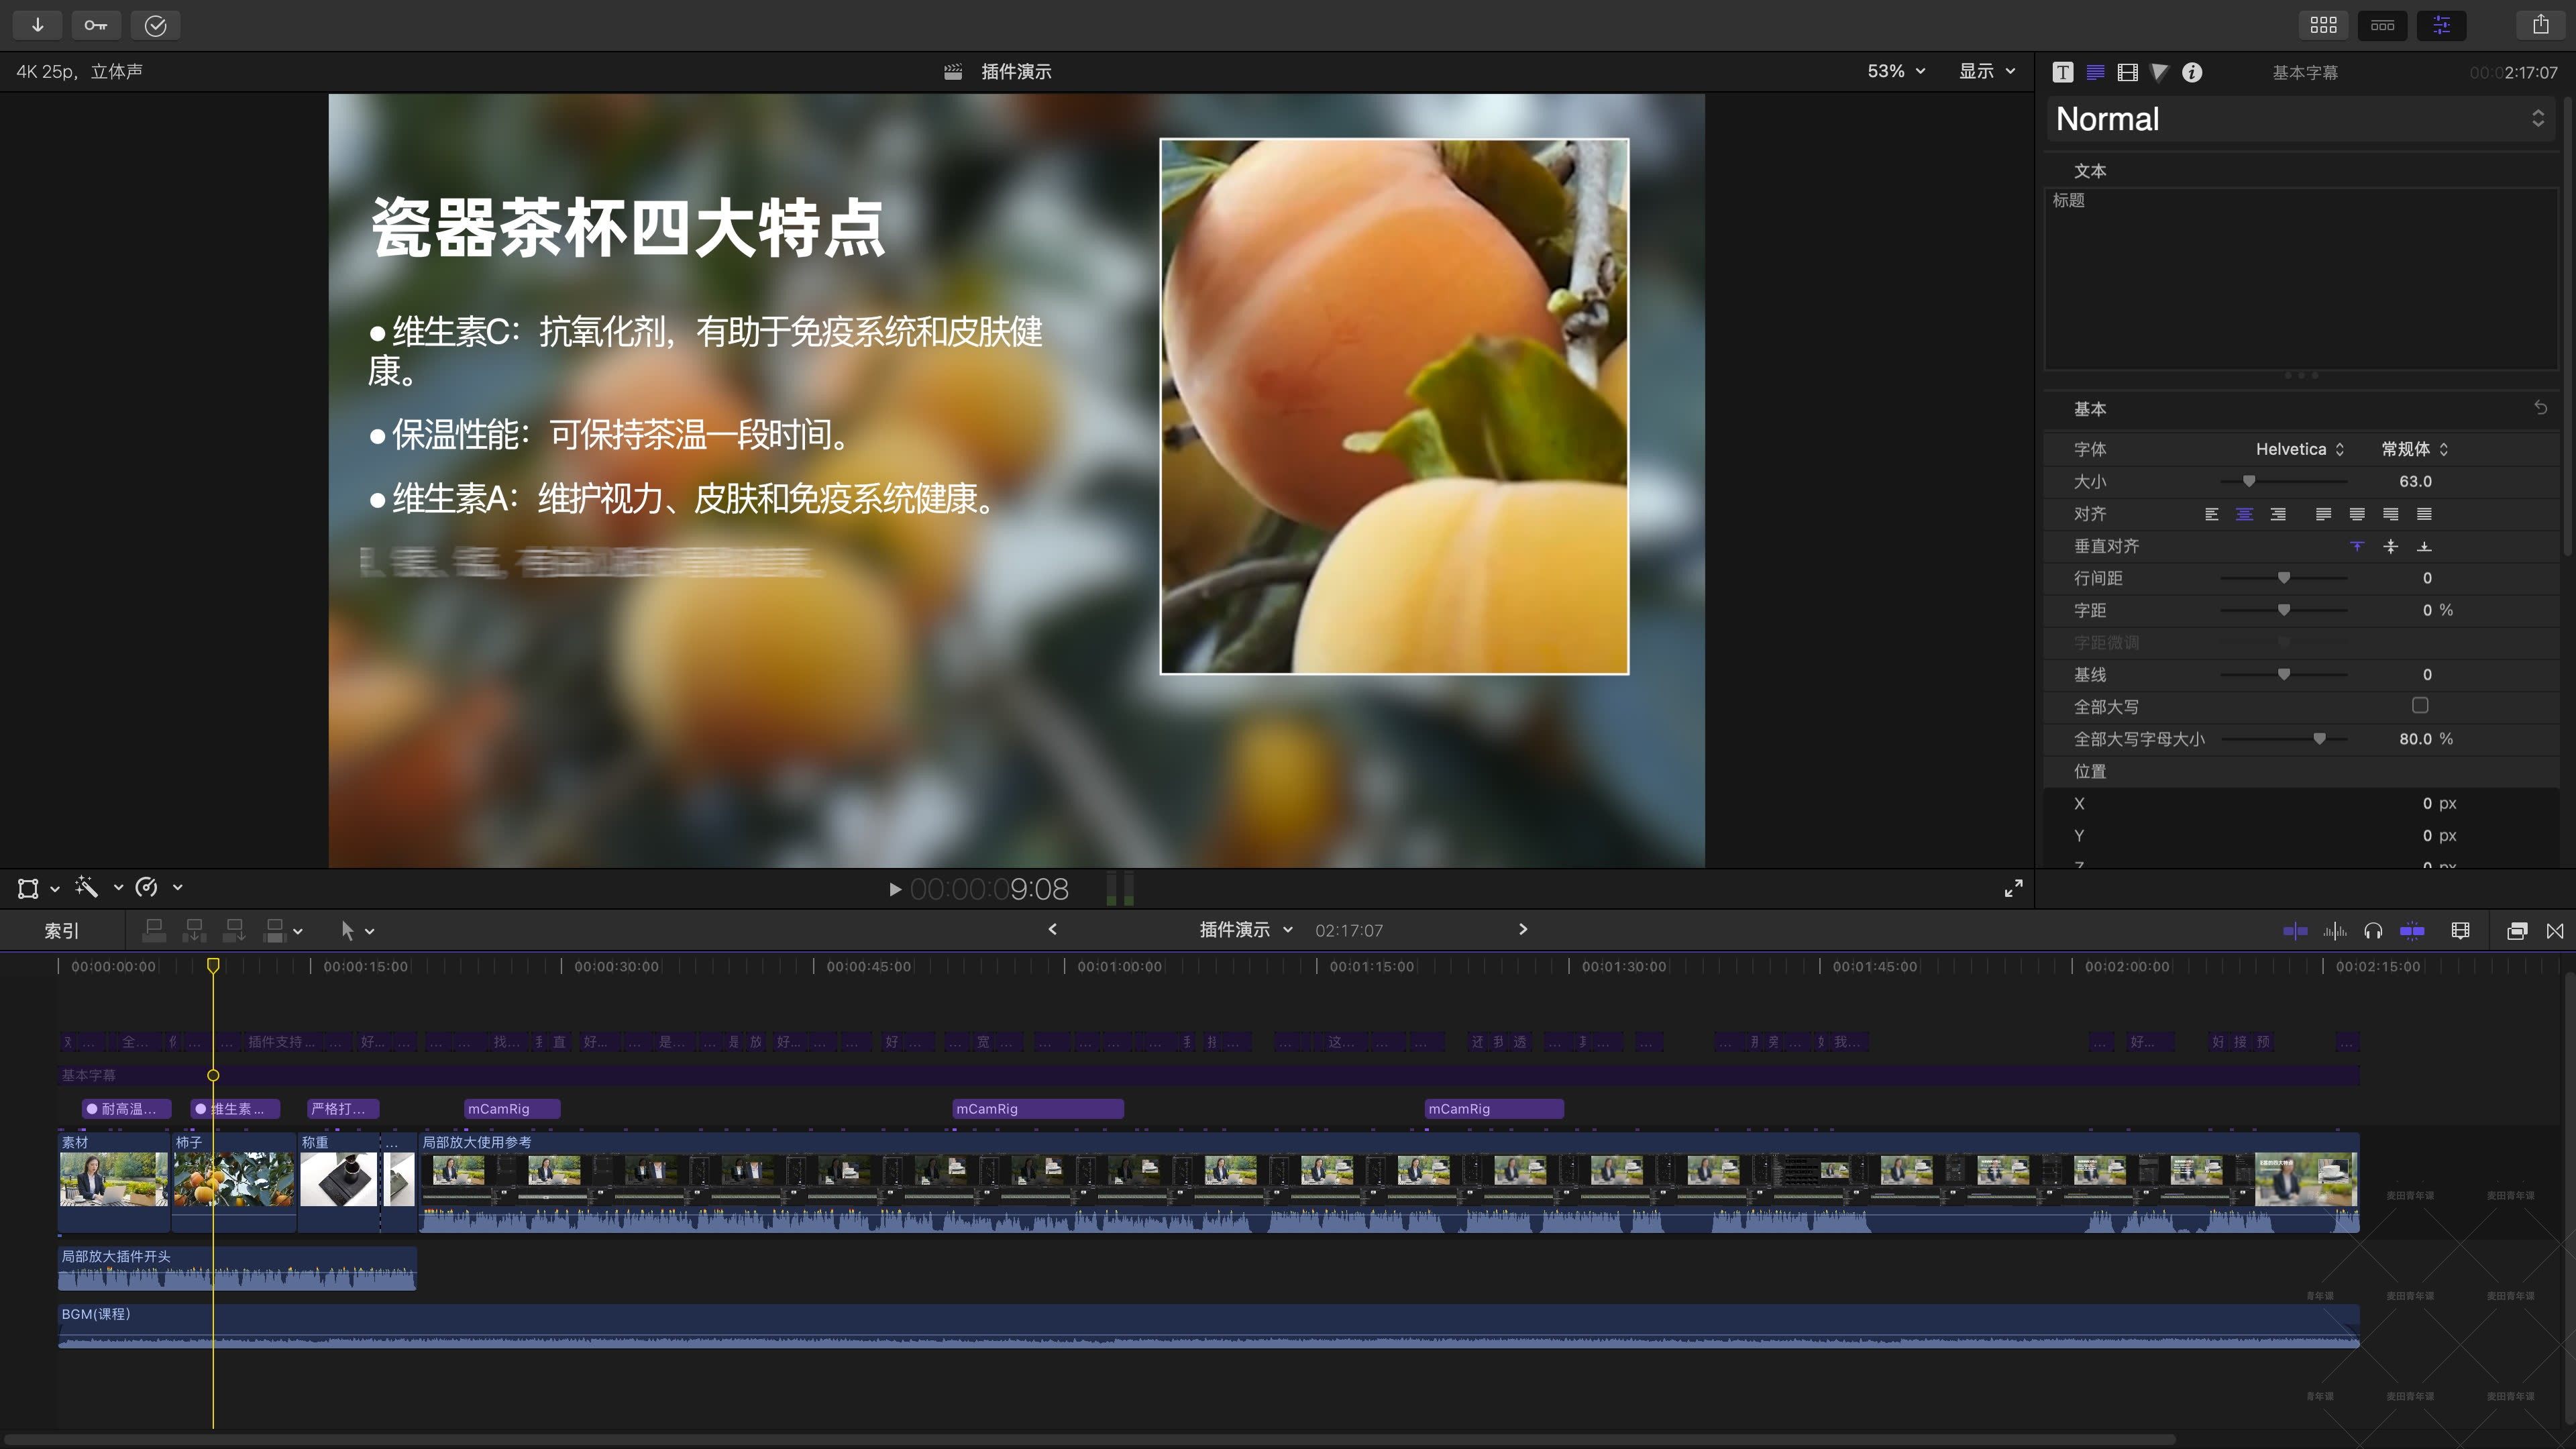
Task: Toggle browser panel visibility button
Action: pos(2323,25)
